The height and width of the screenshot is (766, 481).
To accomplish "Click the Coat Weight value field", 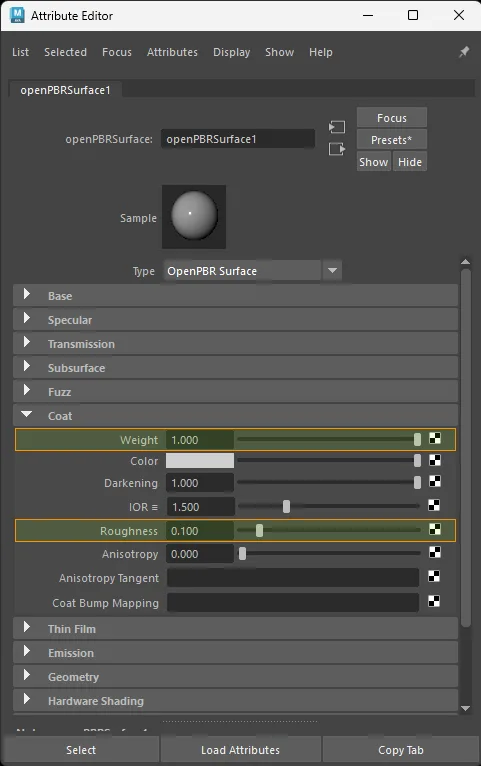I will pos(200,440).
